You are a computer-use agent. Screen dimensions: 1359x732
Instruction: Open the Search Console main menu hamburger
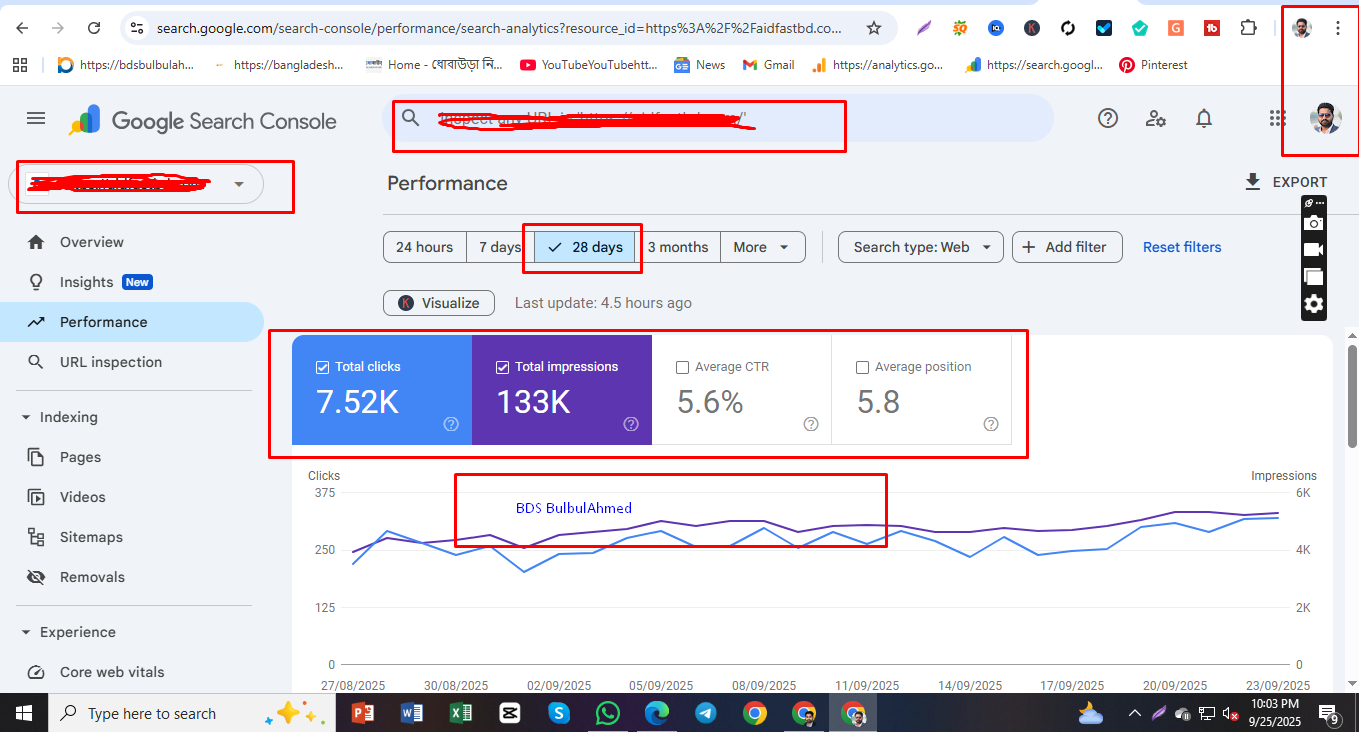[36, 119]
